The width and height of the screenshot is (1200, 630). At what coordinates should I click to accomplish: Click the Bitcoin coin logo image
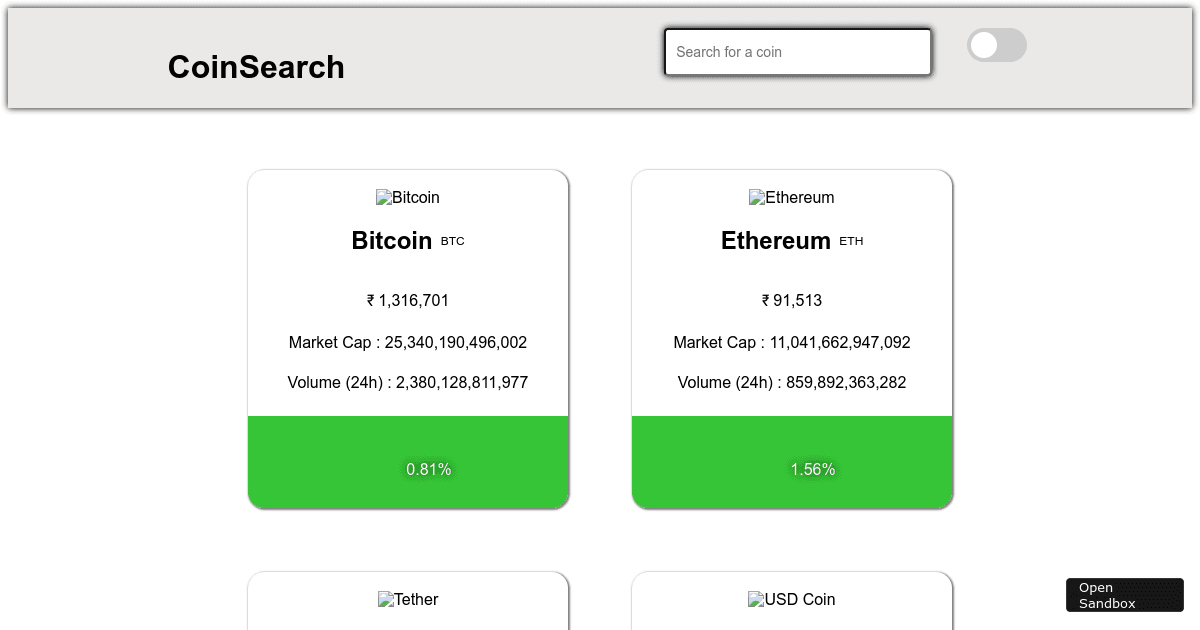[408, 197]
